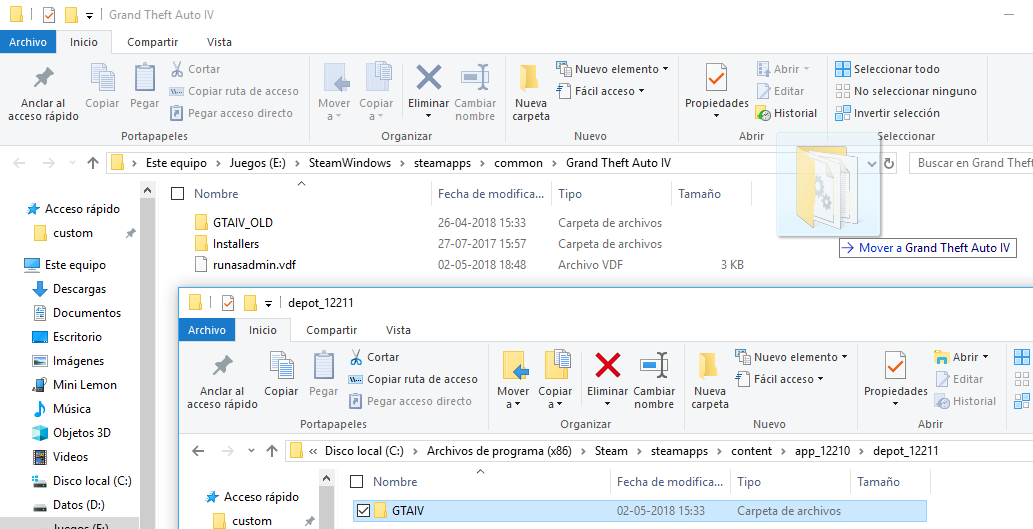The height and width of the screenshot is (529, 1033).
Task: Click common breadcrumb in Grand Theft Auto IV address bar
Action: pyautogui.click(x=518, y=163)
